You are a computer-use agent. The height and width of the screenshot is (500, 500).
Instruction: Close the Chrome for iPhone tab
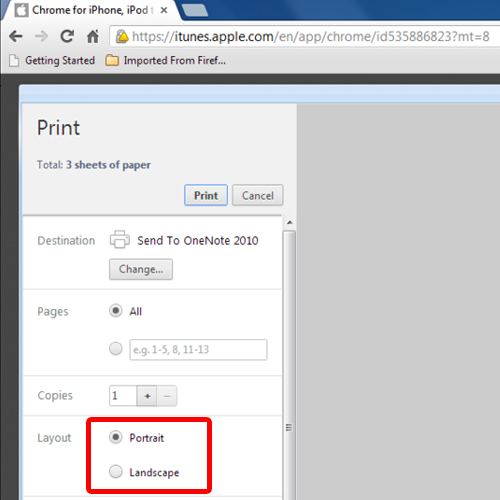point(164,10)
